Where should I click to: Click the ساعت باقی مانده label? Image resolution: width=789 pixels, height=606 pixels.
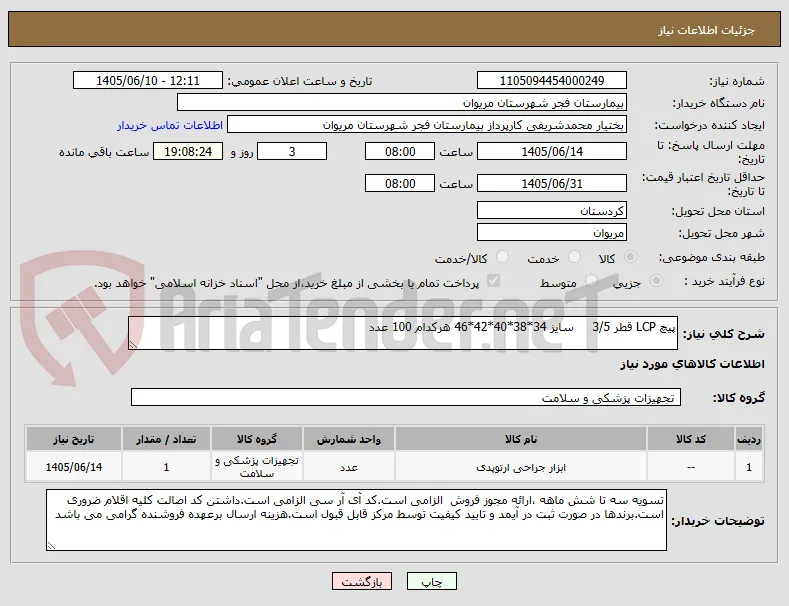(104, 152)
